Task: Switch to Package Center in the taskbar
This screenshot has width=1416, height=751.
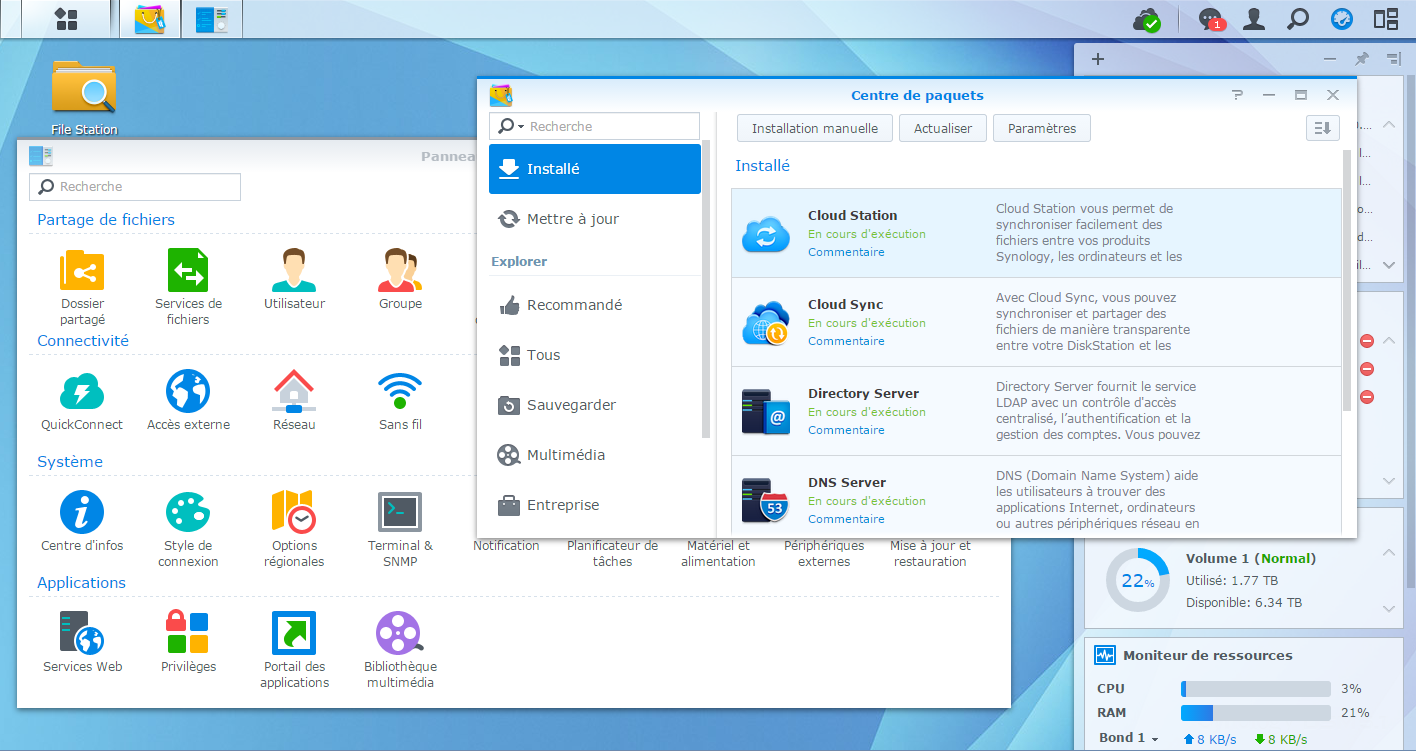Action: (150, 19)
